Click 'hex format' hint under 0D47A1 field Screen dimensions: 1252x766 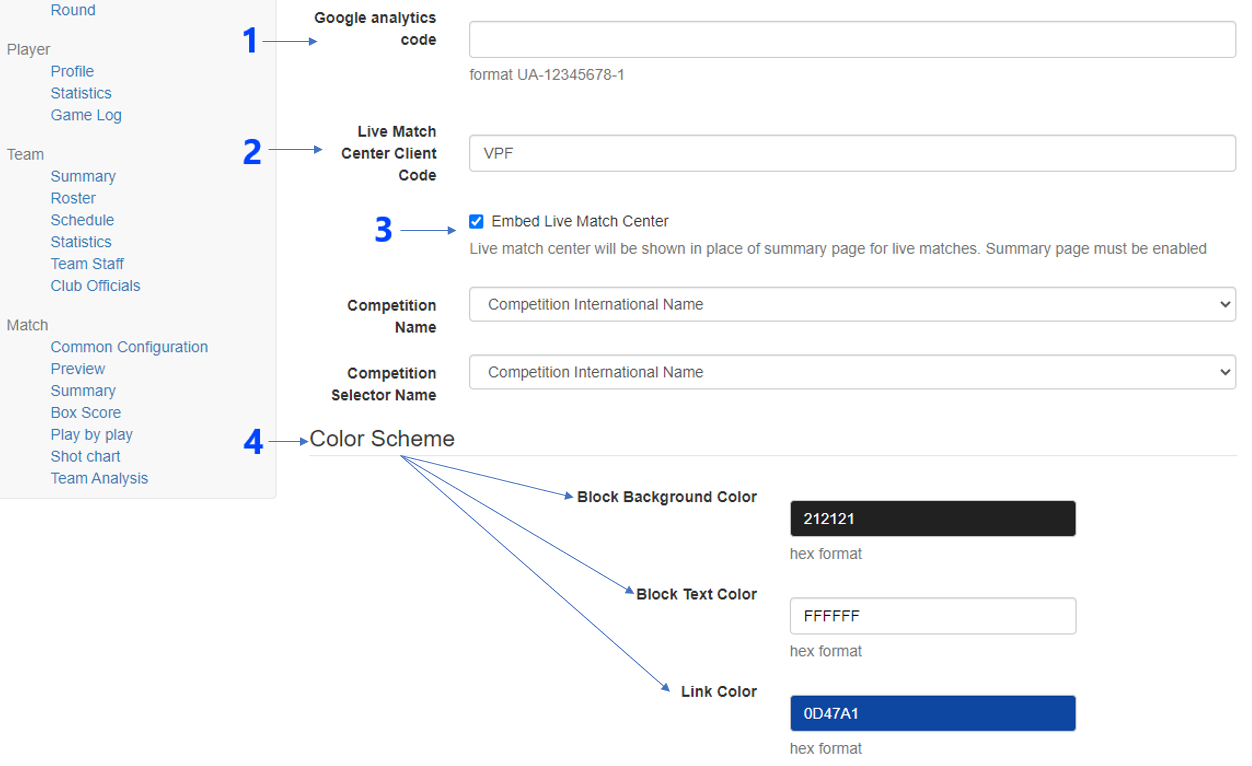(826, 748)
